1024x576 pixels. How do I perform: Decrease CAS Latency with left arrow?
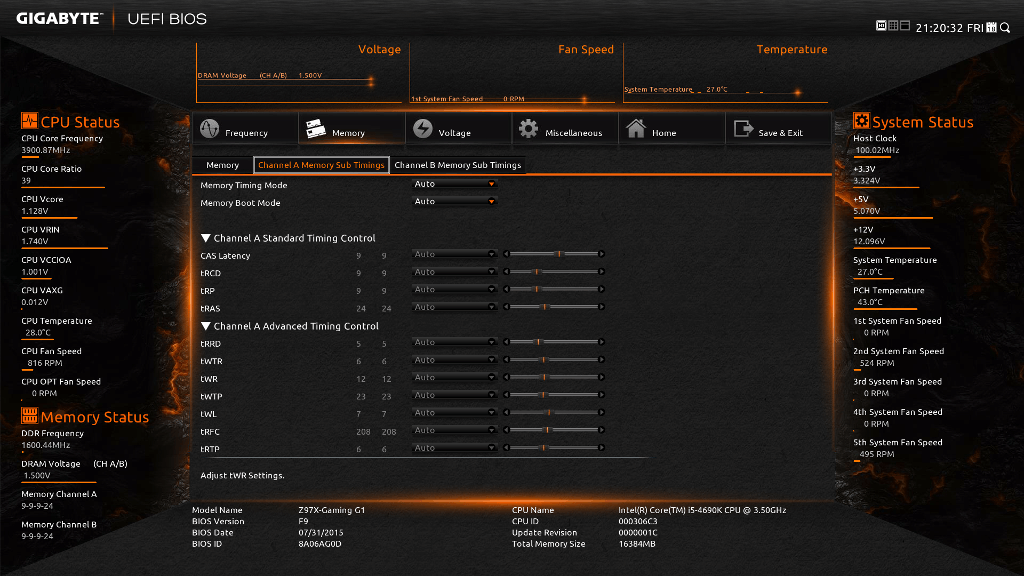(506, 254)
